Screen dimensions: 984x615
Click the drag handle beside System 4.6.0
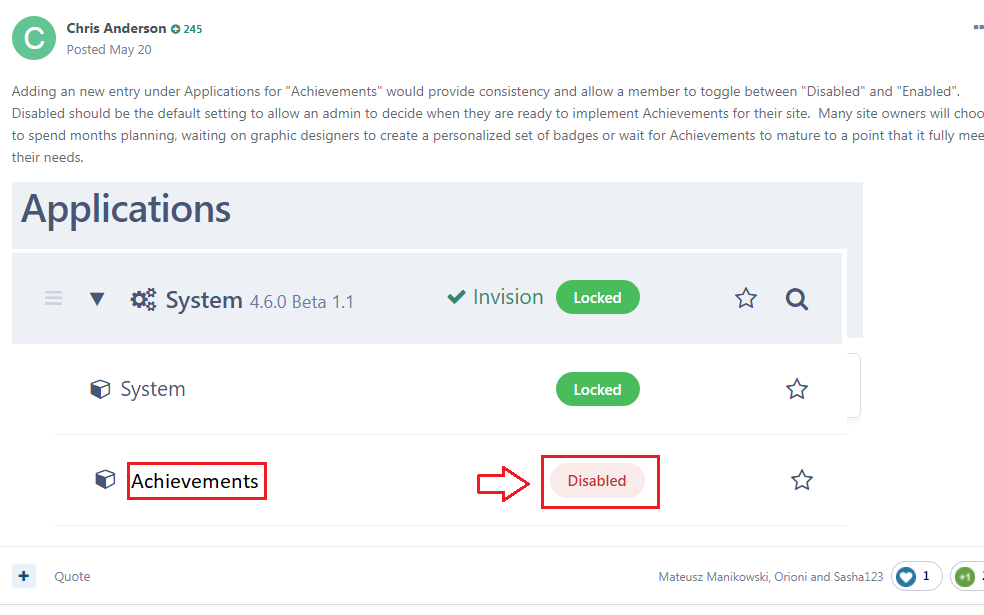54,298
